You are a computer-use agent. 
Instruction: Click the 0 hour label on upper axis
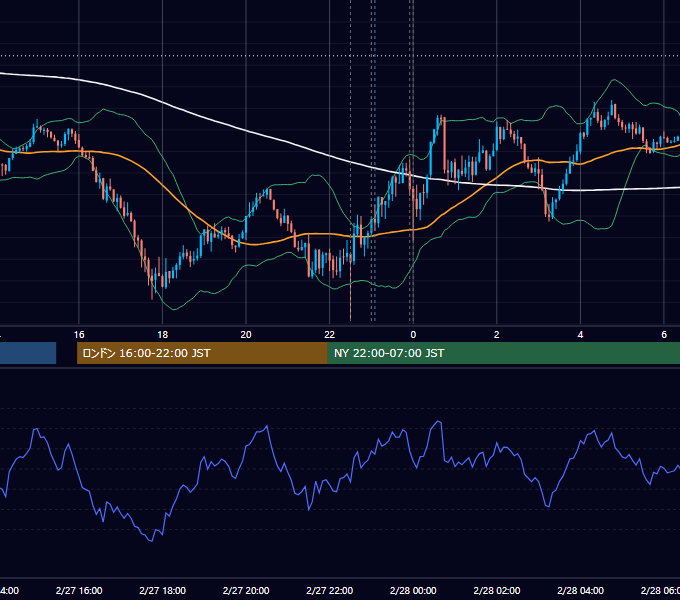[x=413, y=335]
